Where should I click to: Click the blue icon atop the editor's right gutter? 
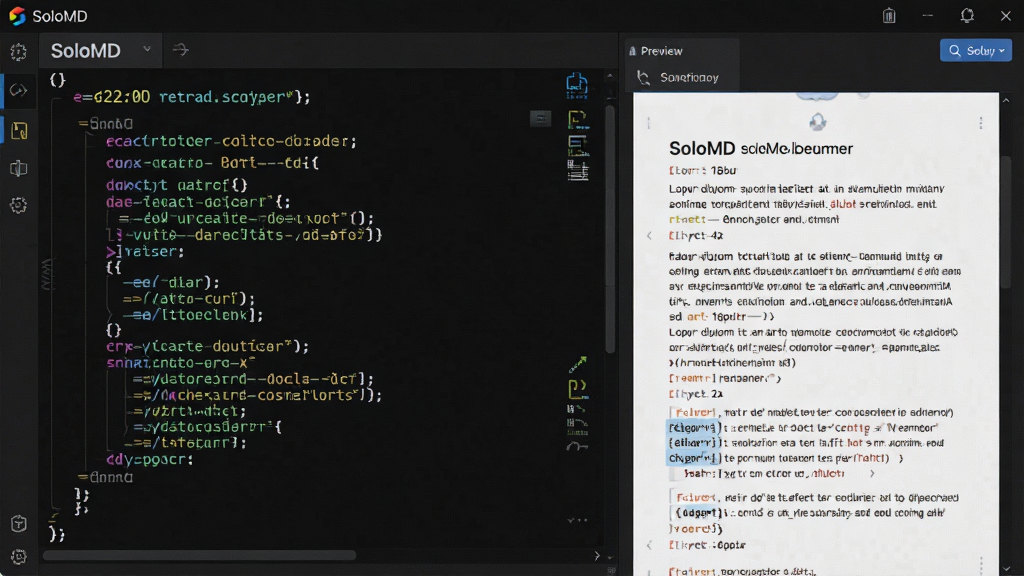[577, 86]
